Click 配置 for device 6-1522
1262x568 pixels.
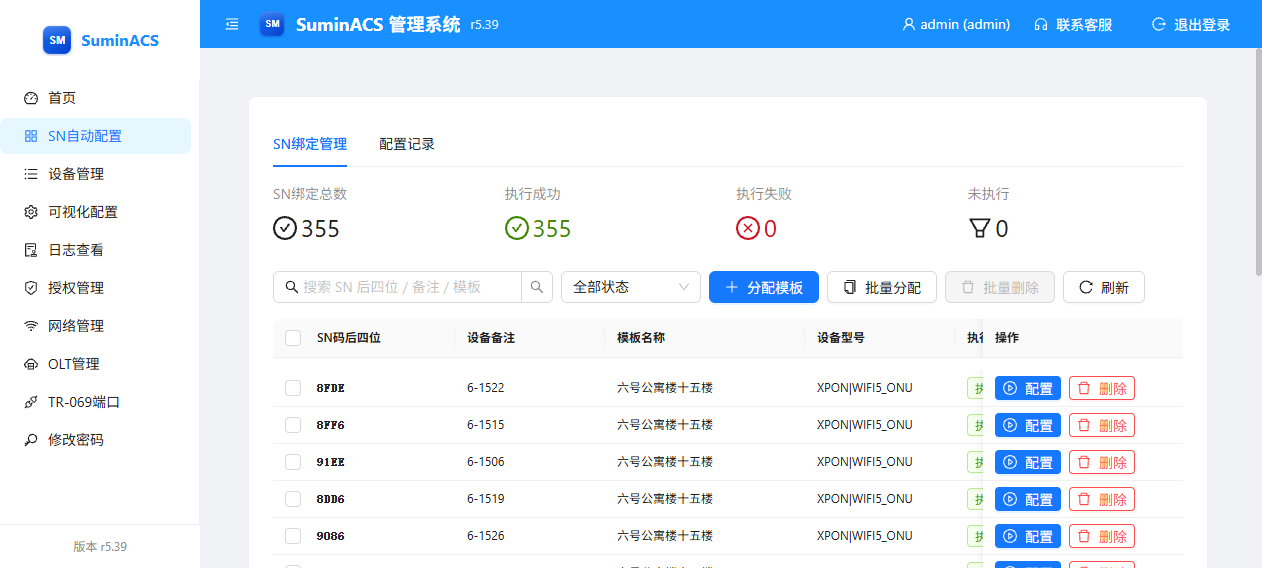1028,388
